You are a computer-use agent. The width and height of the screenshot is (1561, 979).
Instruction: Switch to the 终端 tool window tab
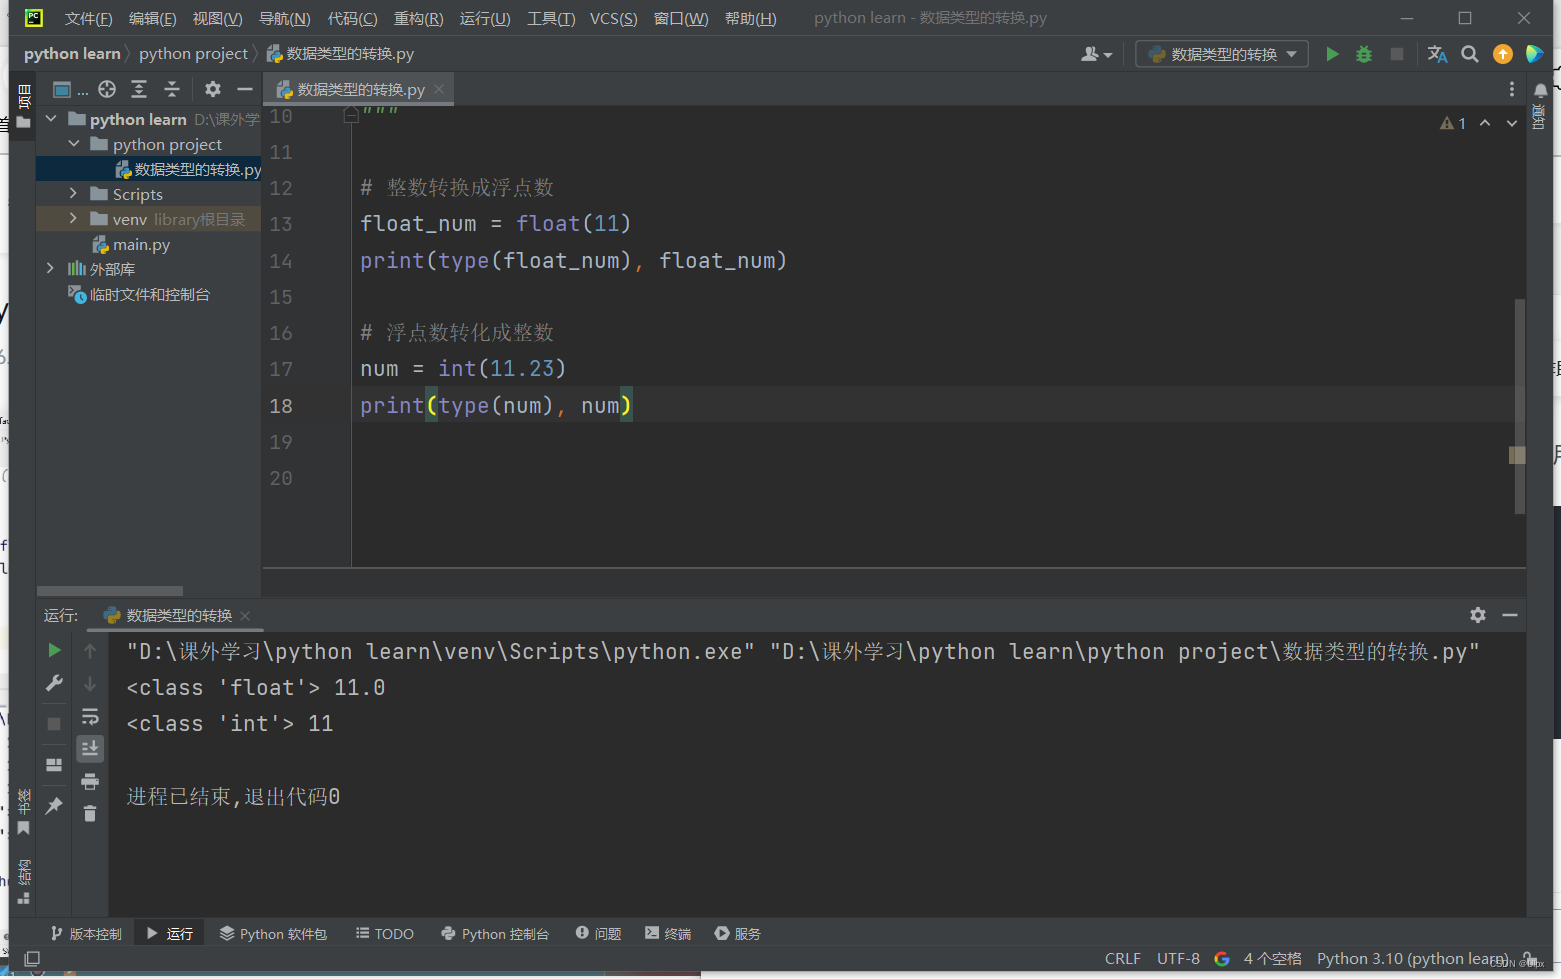(667, 933)
